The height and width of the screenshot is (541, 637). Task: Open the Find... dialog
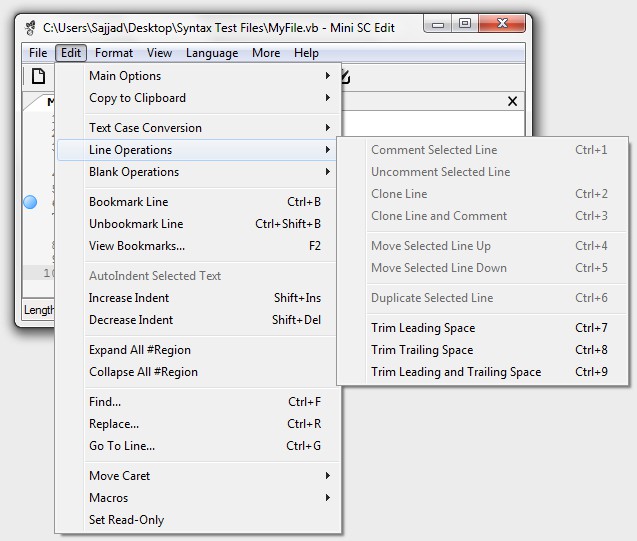coord(197,402)
